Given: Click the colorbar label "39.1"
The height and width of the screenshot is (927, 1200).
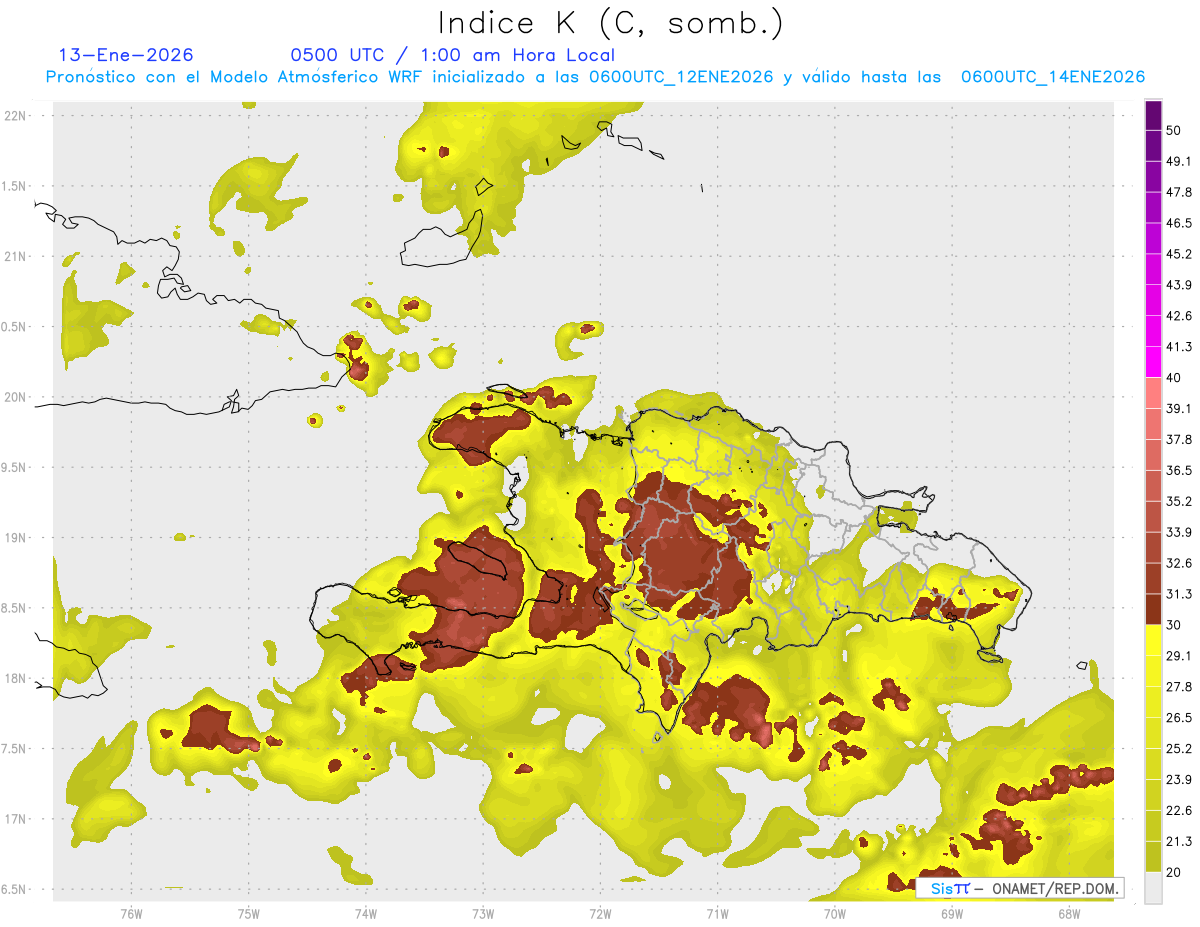Looking at the screenshot, I should click(x=1178, y=409).
